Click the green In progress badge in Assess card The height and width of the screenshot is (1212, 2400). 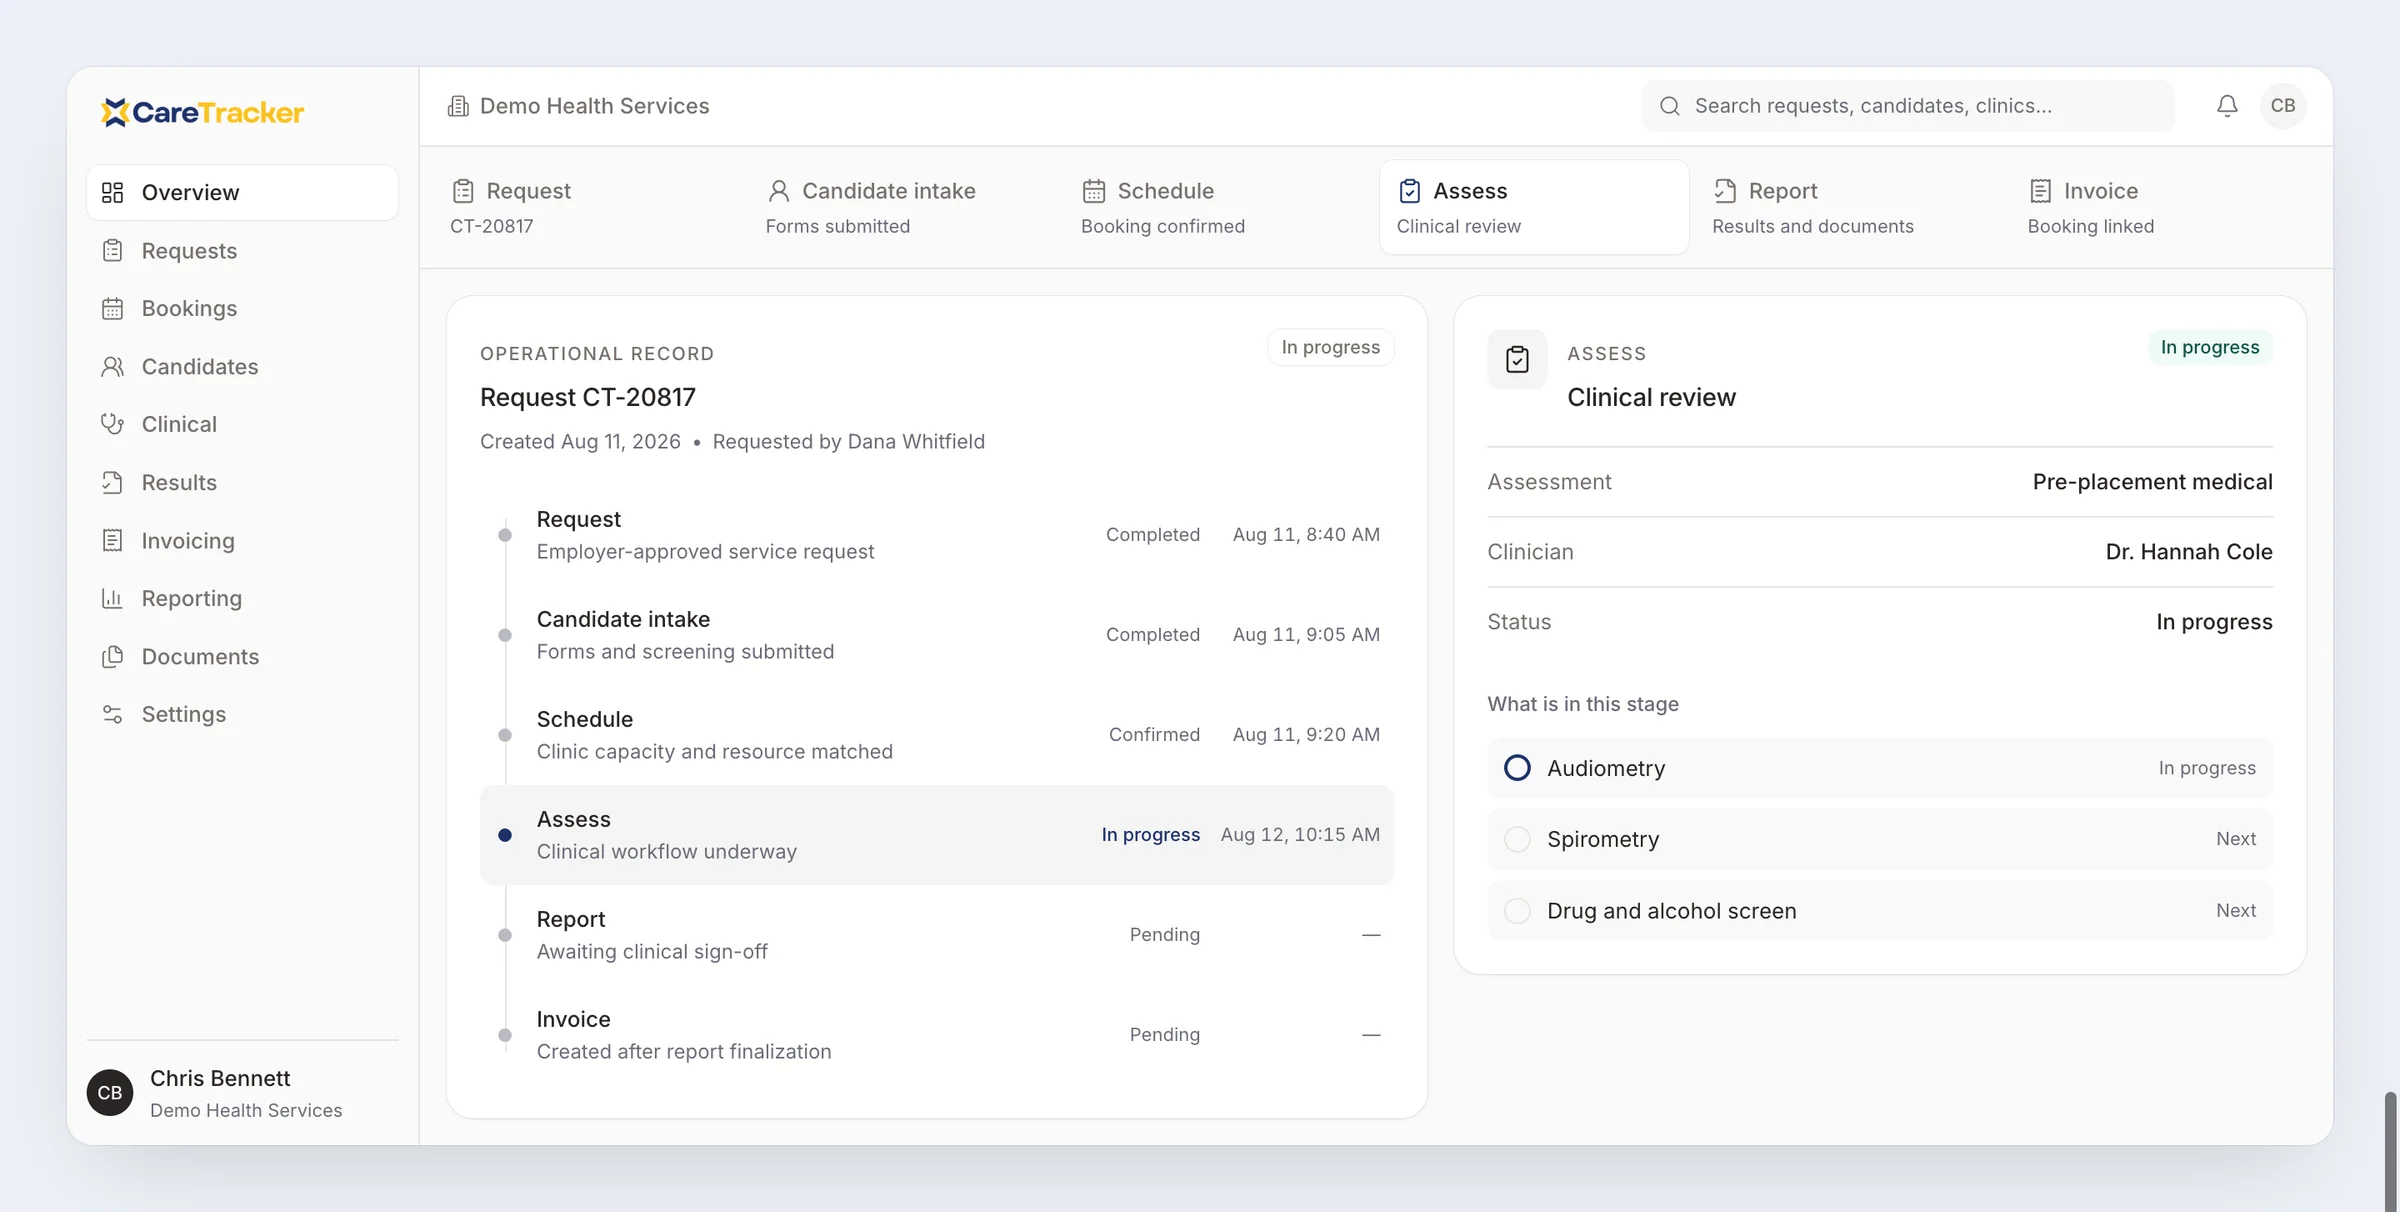[x=2210, y=347]
